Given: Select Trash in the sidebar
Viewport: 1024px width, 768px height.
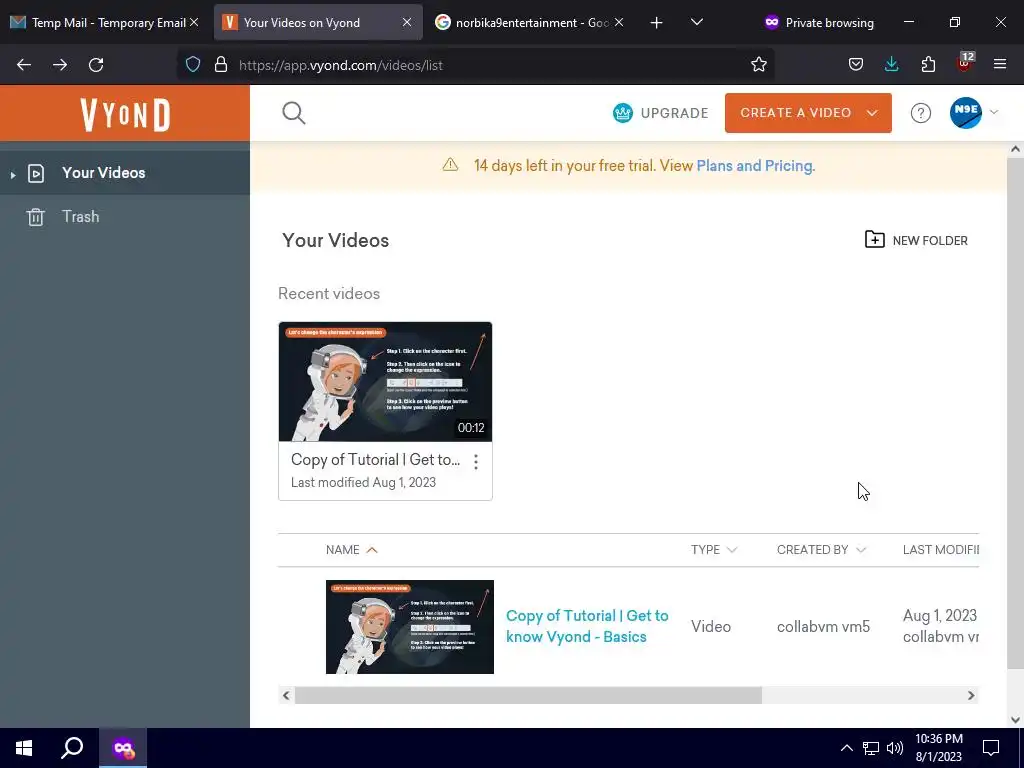Looking at the screenshot, I should [125, 217].
